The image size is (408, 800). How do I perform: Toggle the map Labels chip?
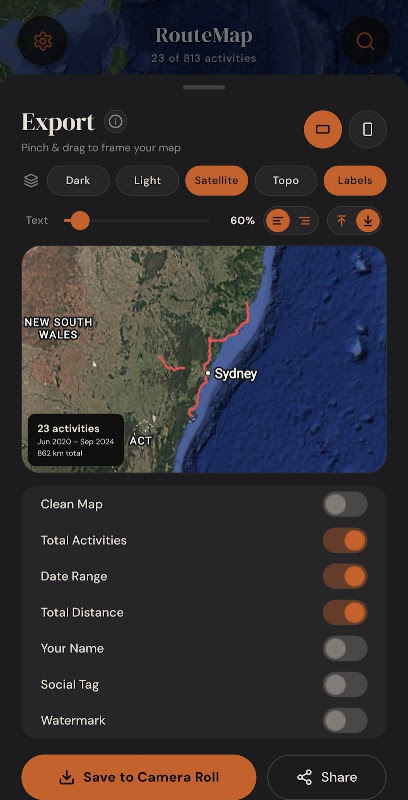355,181
